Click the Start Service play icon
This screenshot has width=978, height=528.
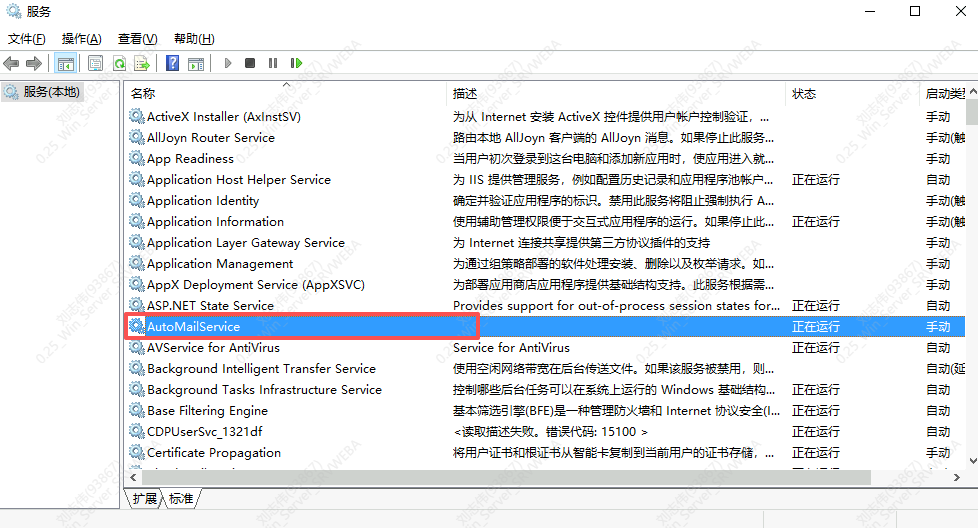[228, 63]
